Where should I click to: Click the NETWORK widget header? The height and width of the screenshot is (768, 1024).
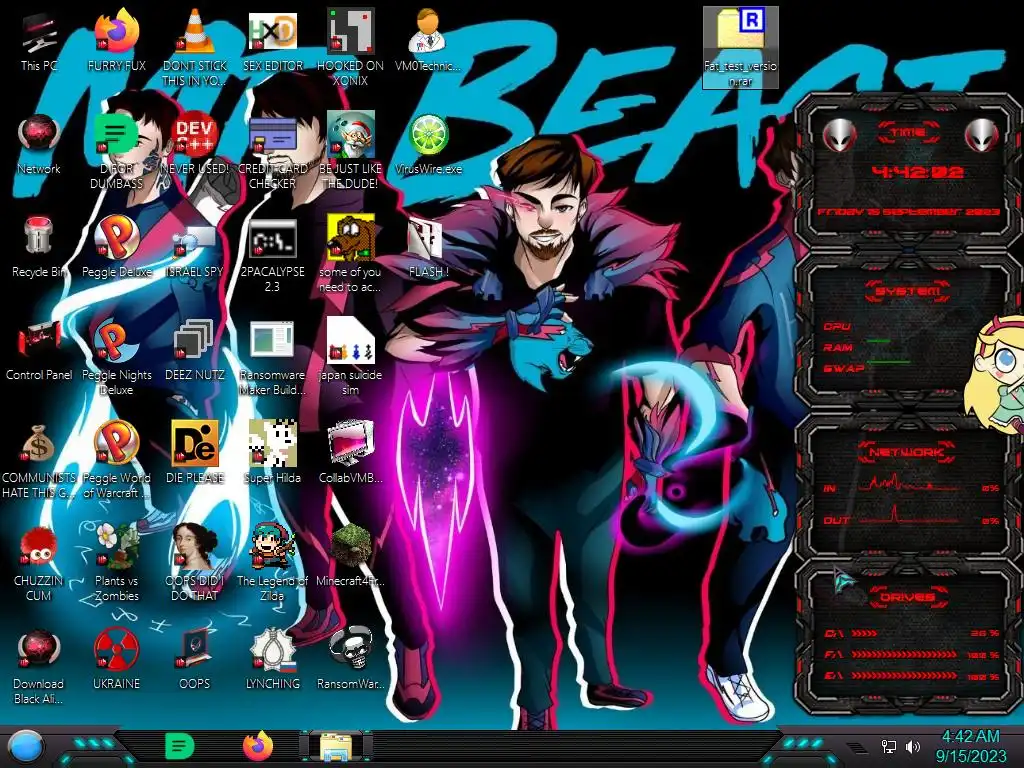click(908, 452)
